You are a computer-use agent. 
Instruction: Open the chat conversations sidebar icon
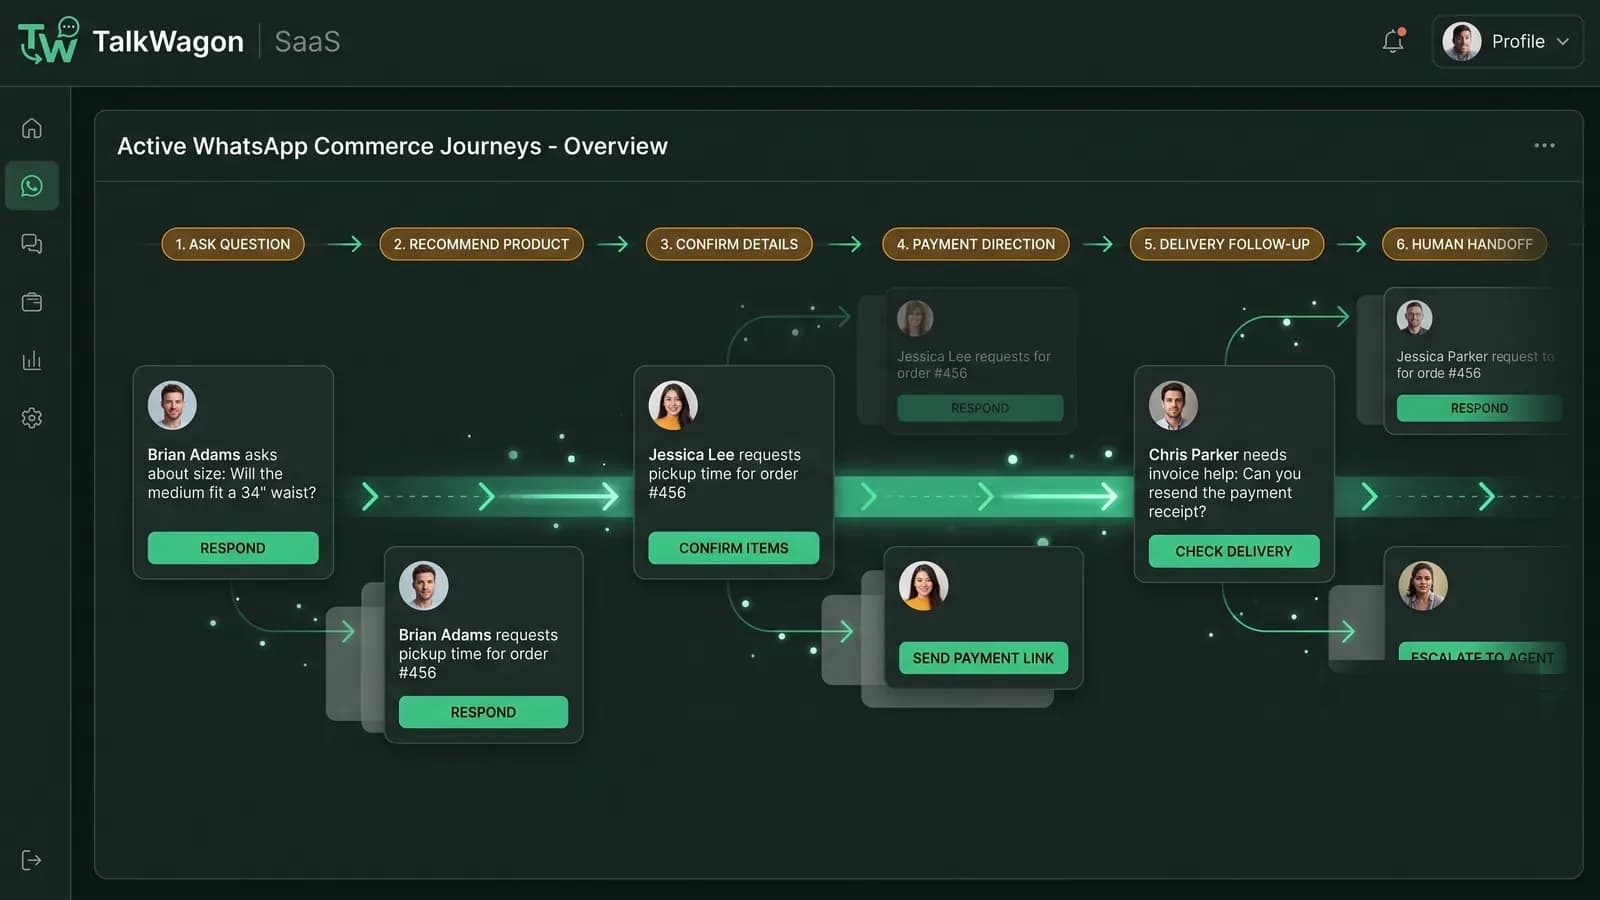coord(32,244)
